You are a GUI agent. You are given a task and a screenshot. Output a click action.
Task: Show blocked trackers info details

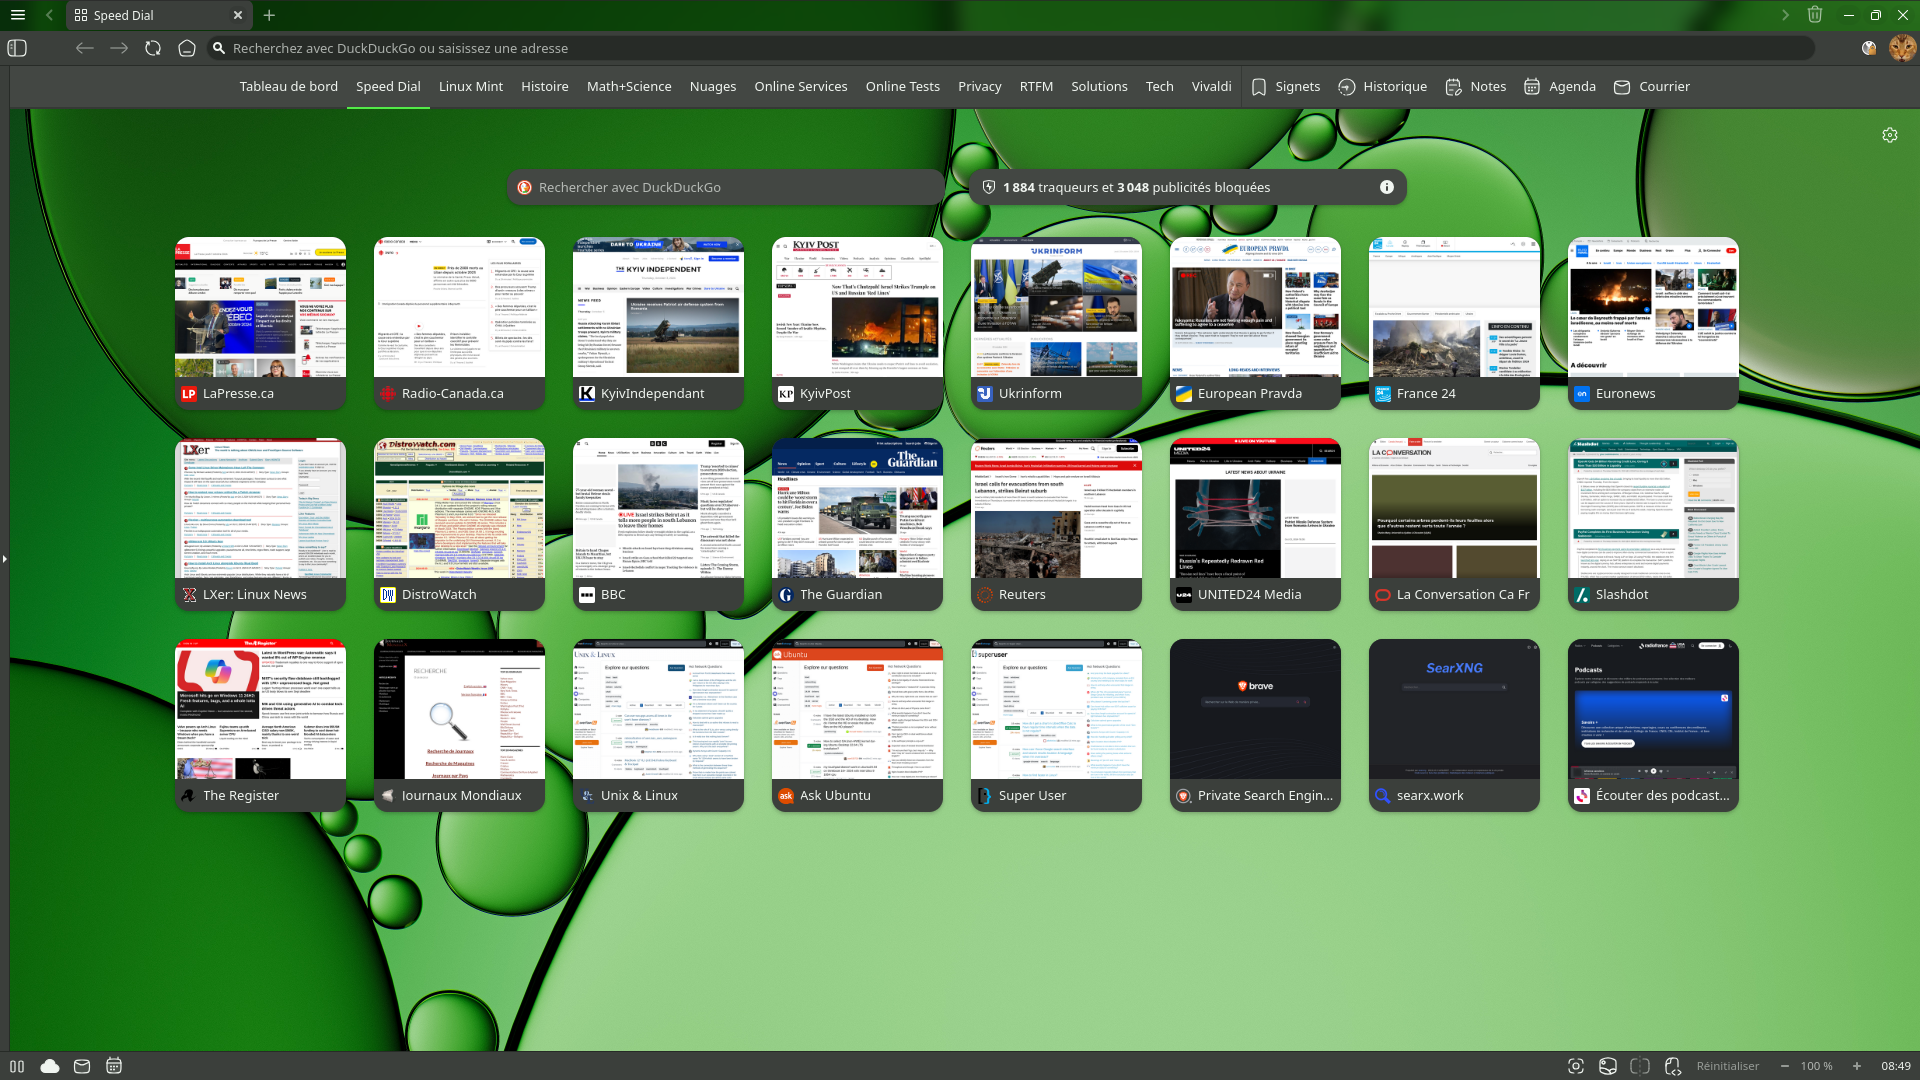pyautogui.click(x=1386, y=187)
